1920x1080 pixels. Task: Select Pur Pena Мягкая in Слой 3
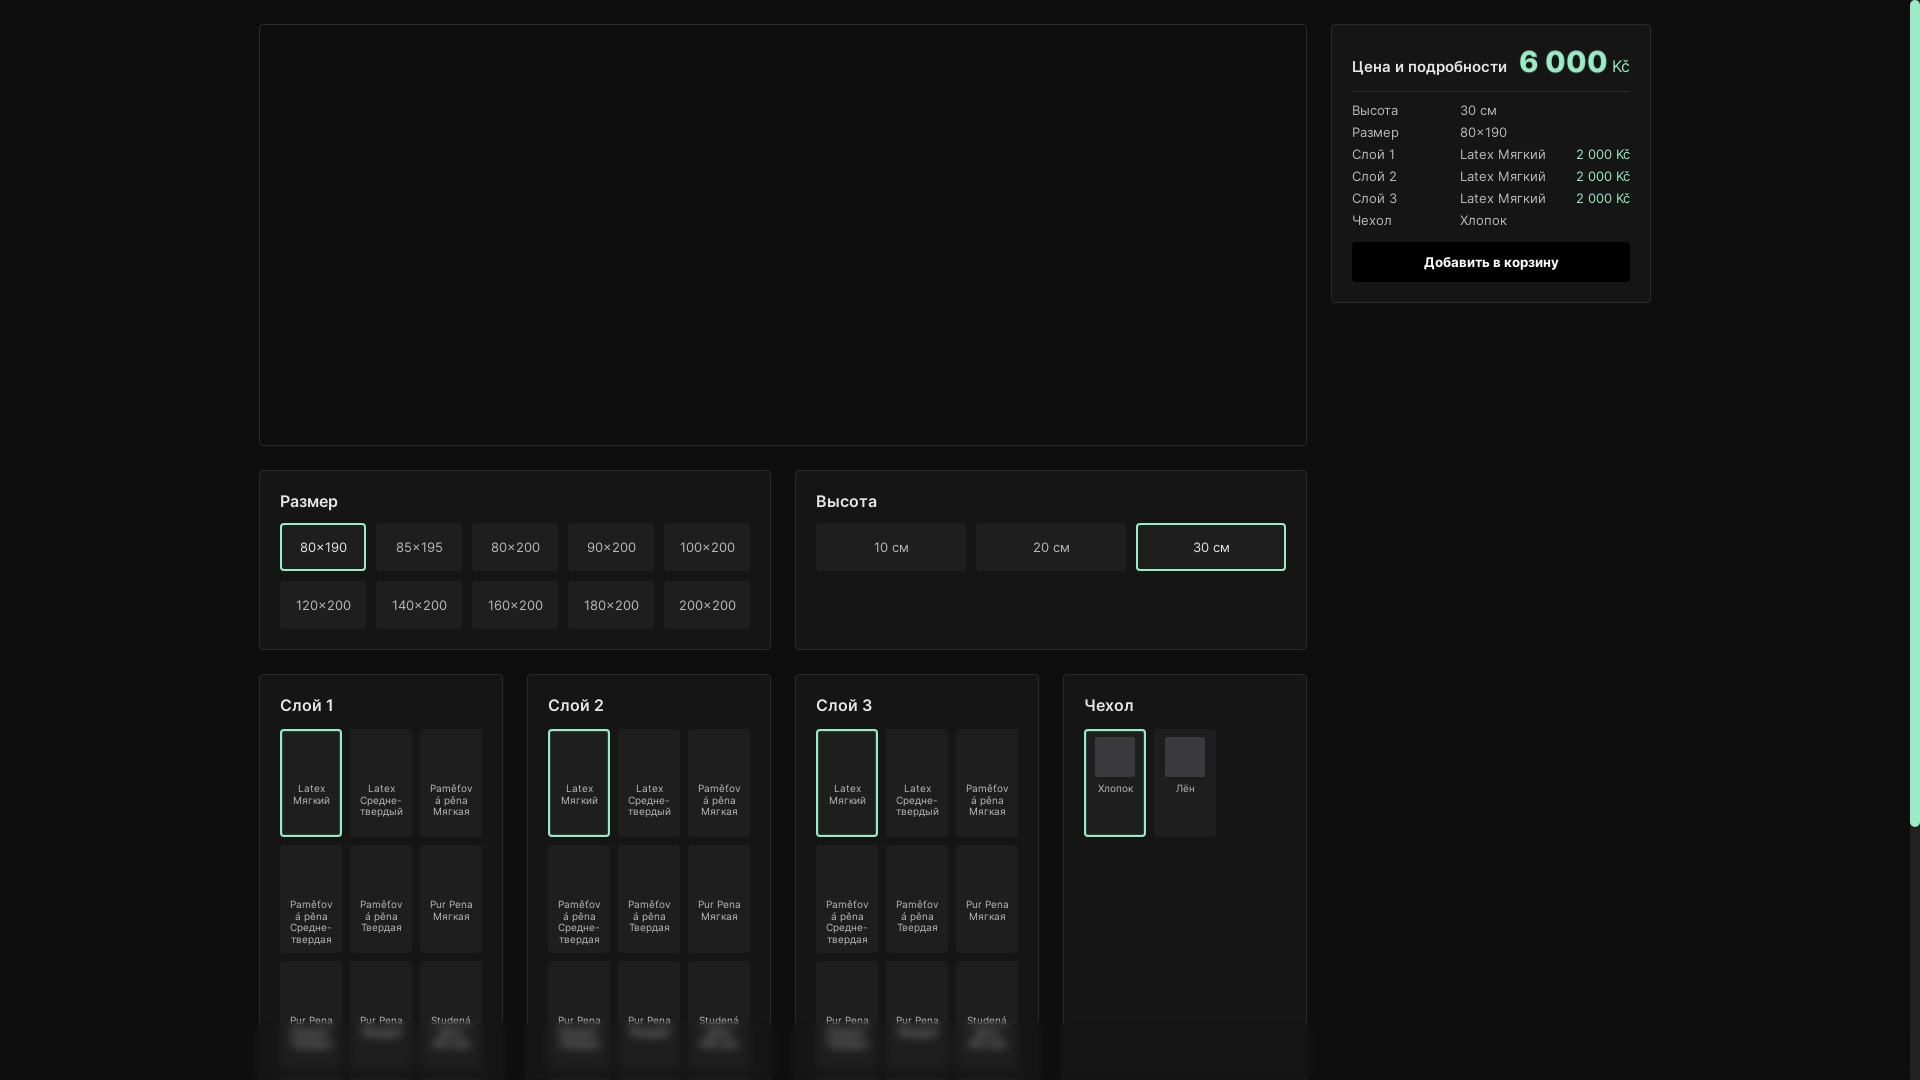click(x=987, y=899)
